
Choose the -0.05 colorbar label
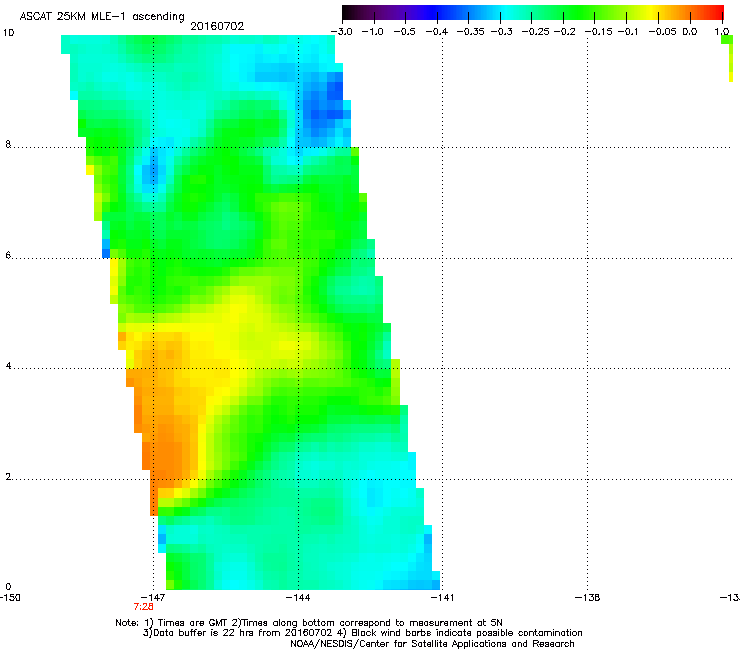tap(662, 32)
